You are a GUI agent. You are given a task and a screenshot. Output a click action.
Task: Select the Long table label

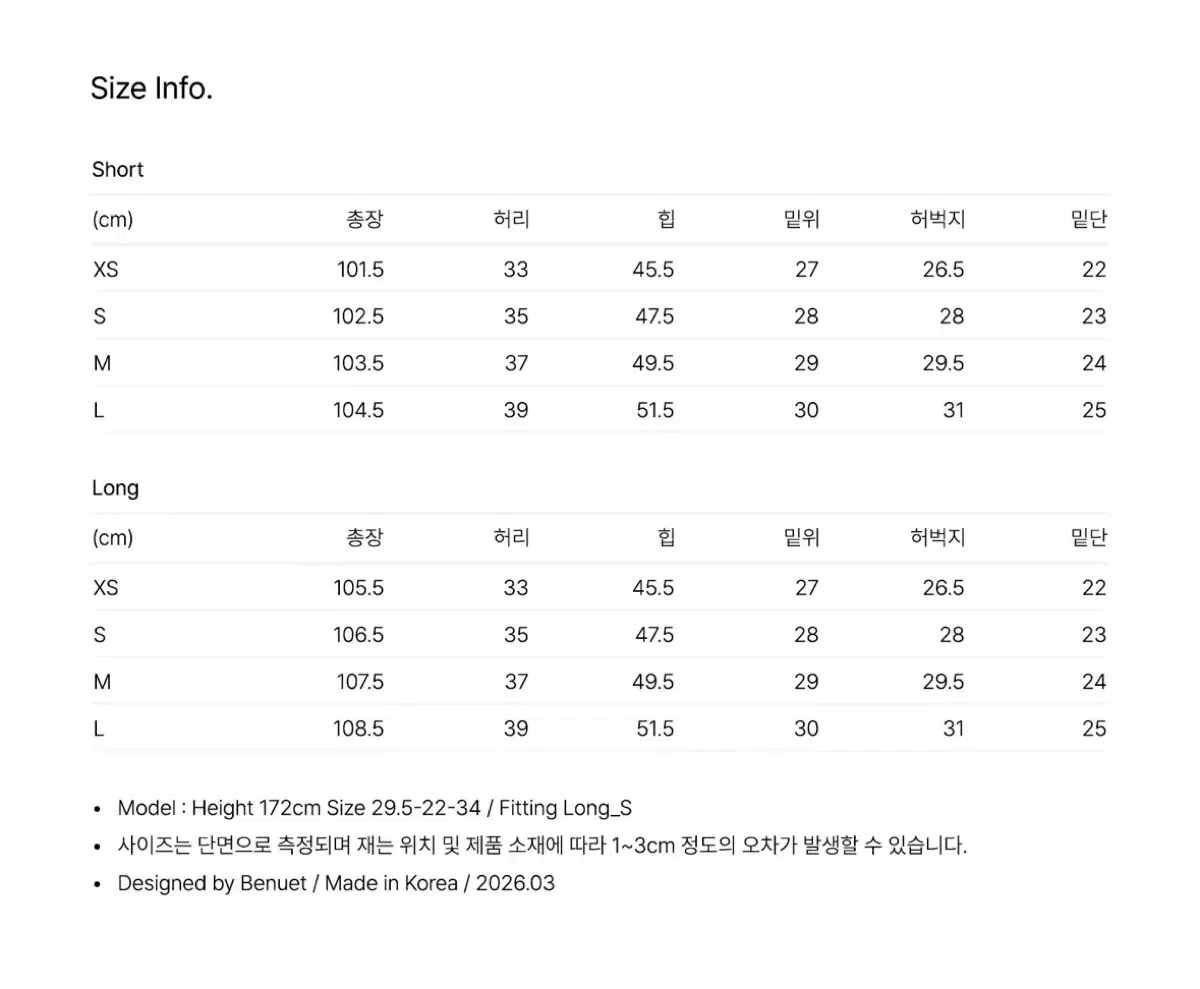coord(115,489)
